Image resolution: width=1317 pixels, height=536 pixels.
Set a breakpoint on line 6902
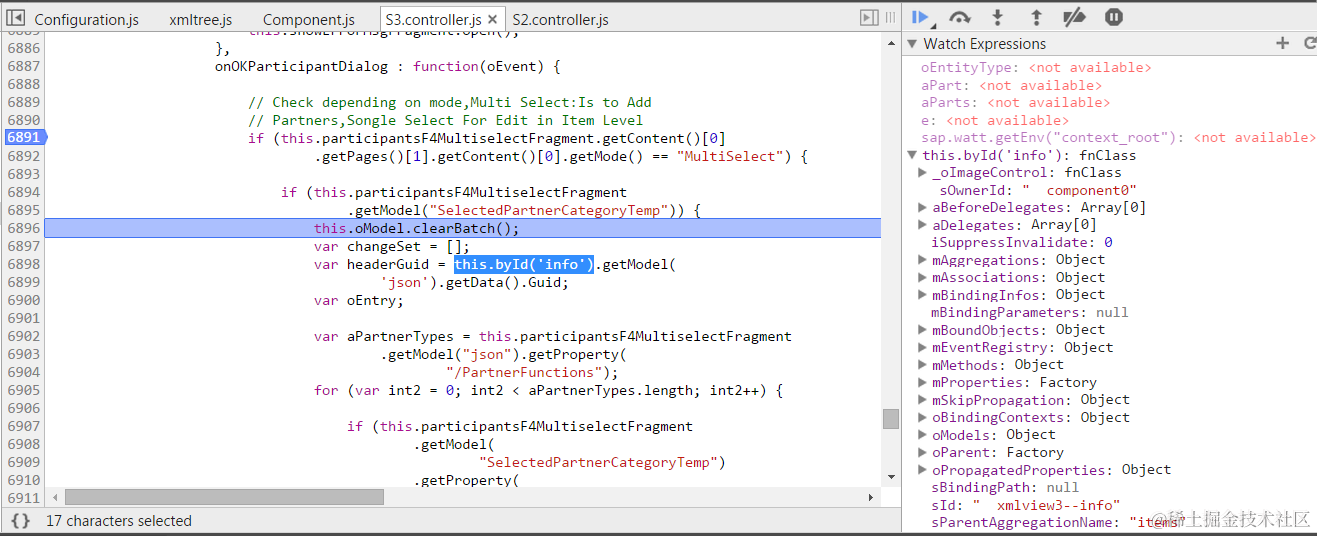tap(24, 336)
